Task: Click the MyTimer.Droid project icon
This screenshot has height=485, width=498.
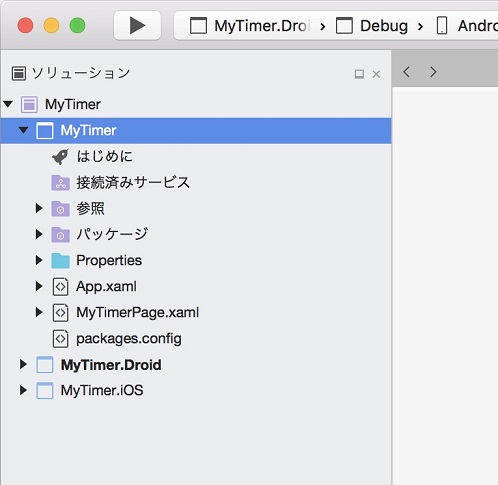Action: [x=45, y=365]
